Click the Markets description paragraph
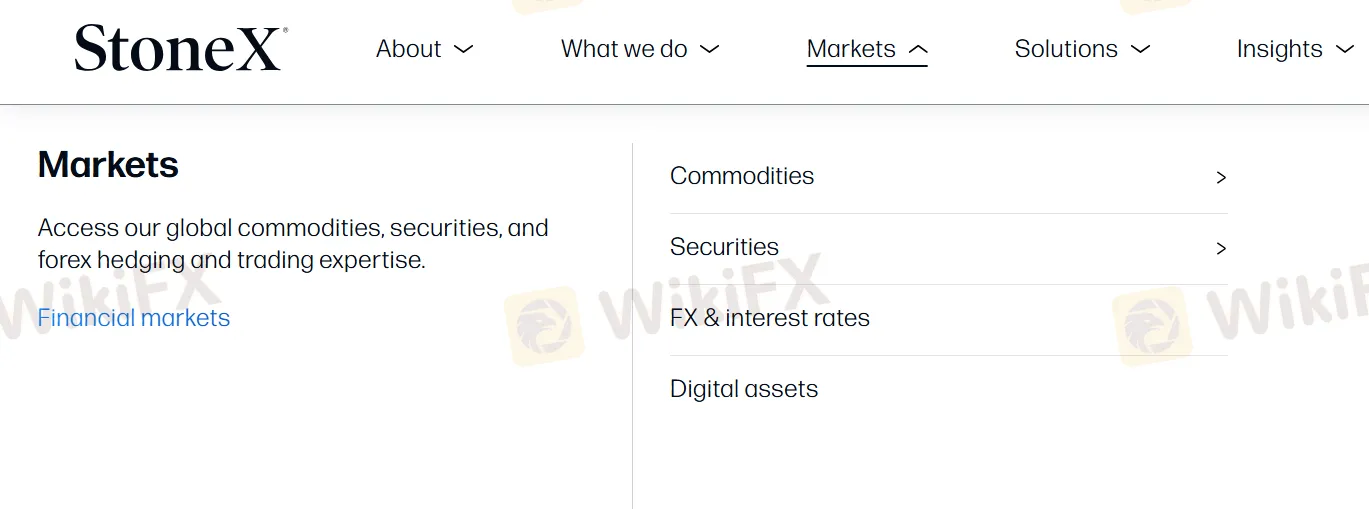1369x509 pixels. tap(293, 244)
